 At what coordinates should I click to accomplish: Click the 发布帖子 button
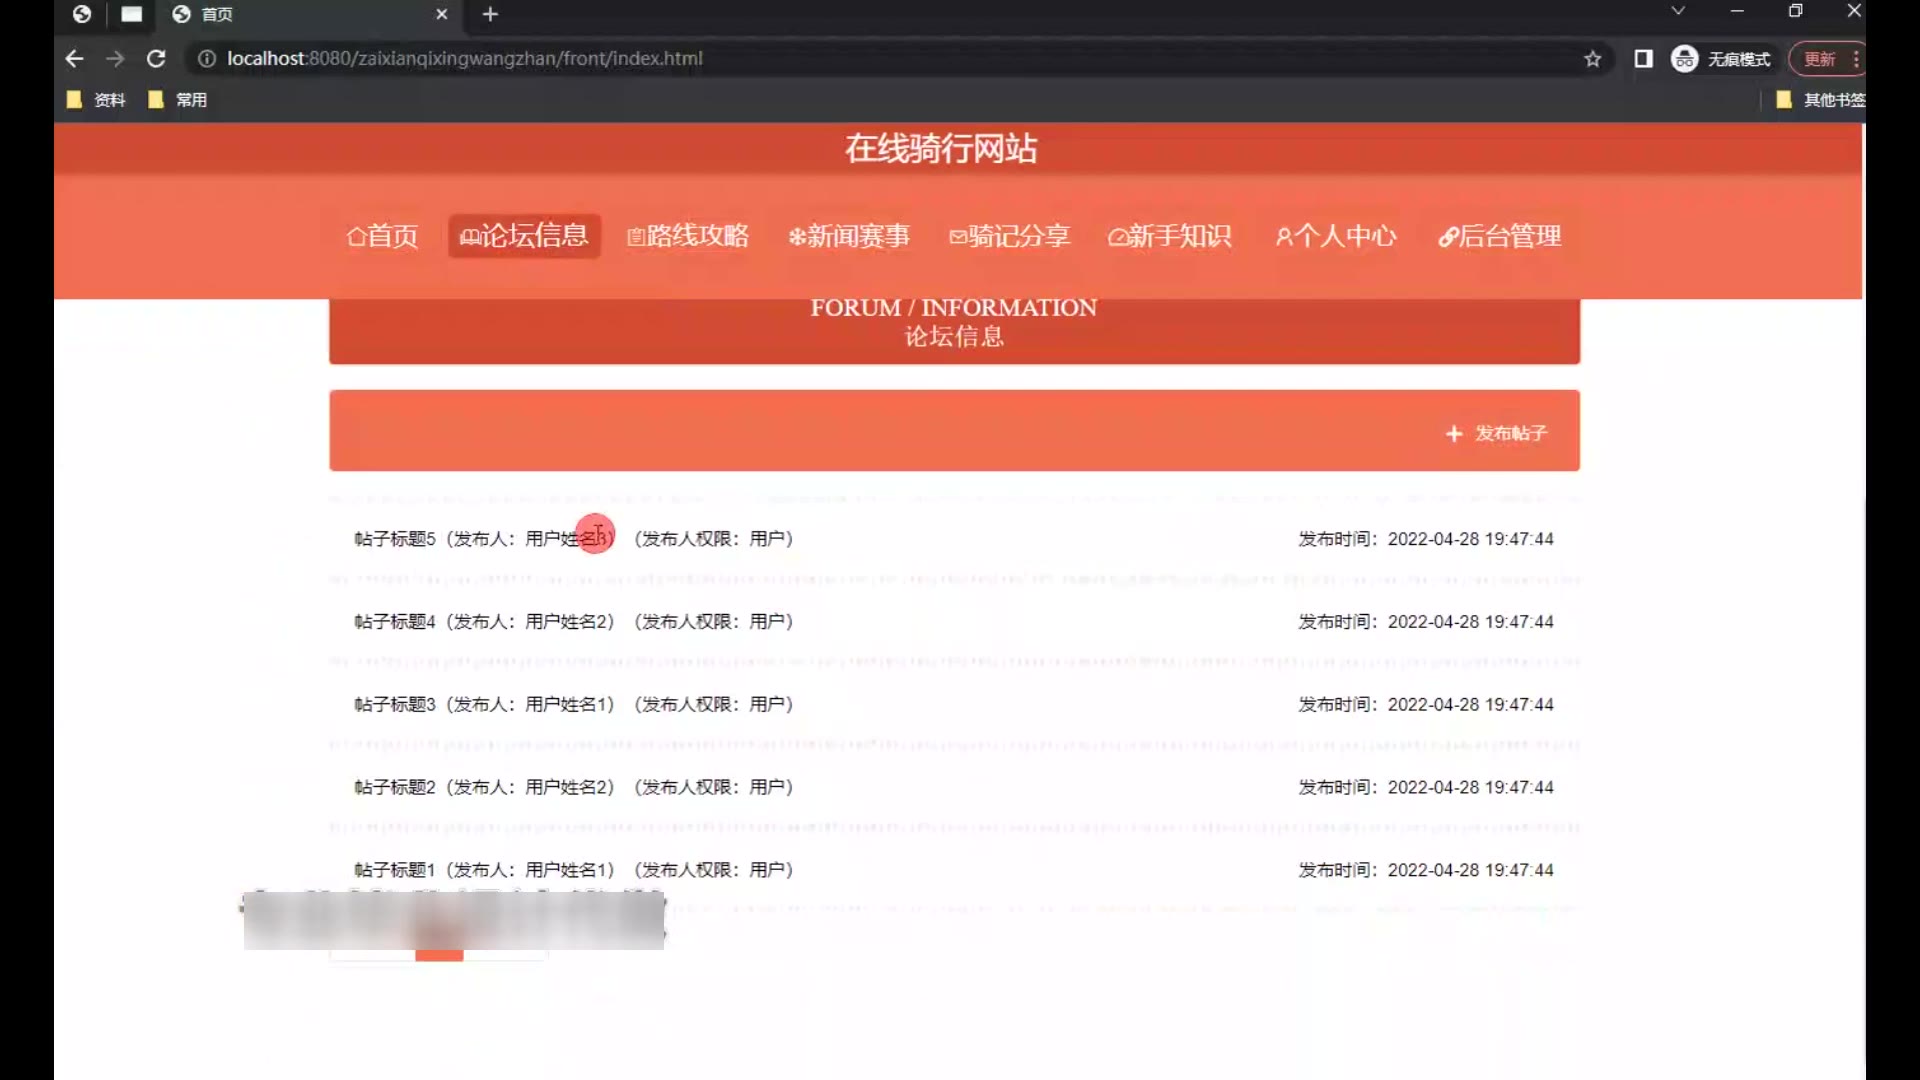[x=1497, y=433]
